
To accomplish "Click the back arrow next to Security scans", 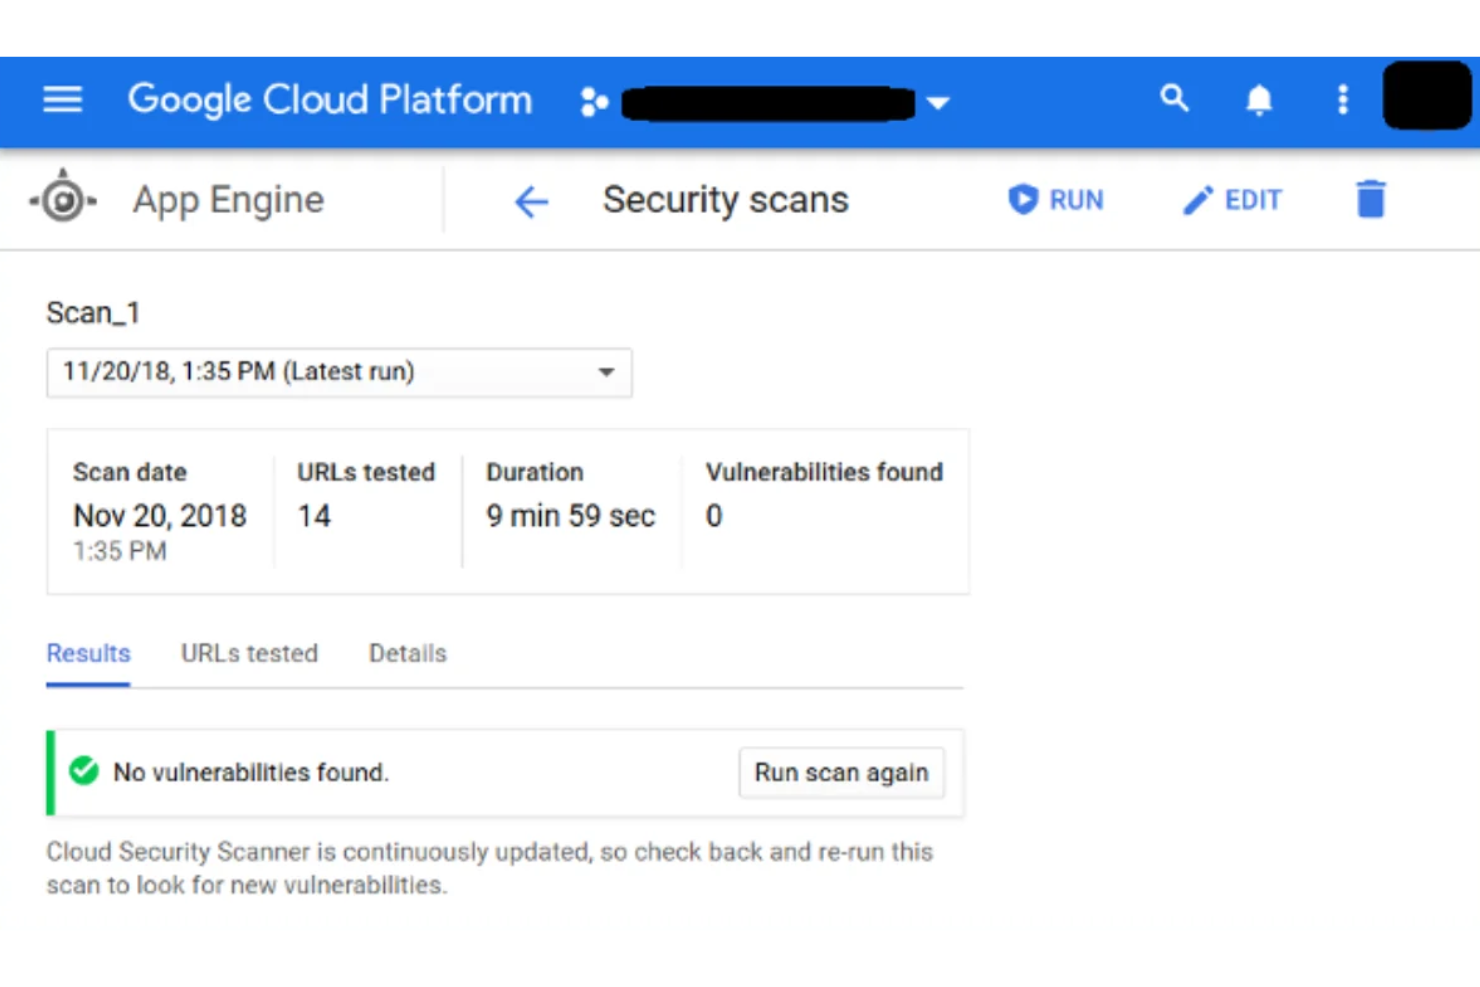I will pyautogui.click(x=531, y=201).
